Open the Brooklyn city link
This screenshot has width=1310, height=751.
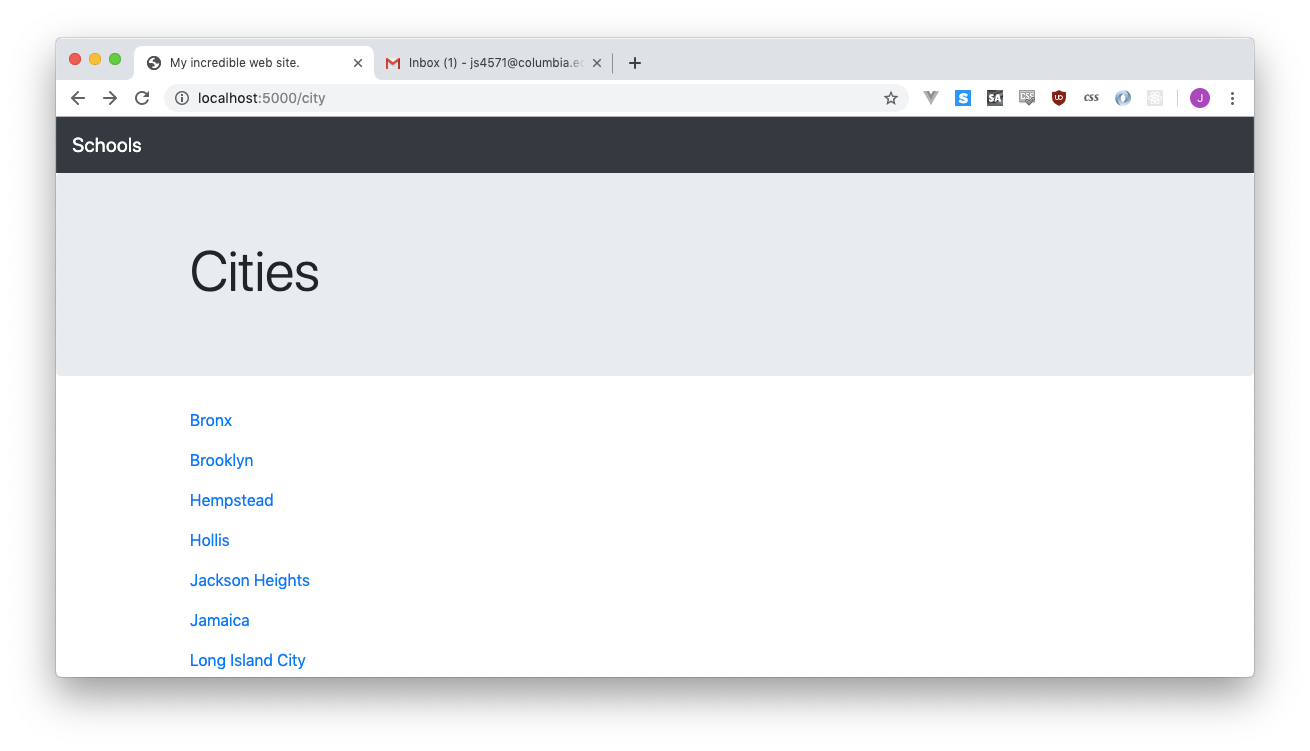(221, 460)
